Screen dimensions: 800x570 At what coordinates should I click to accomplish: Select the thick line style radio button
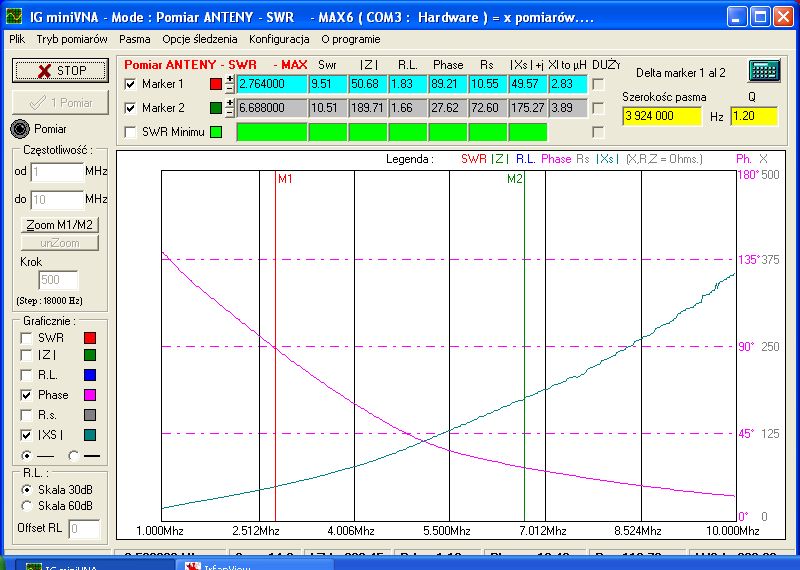point(74,455)
